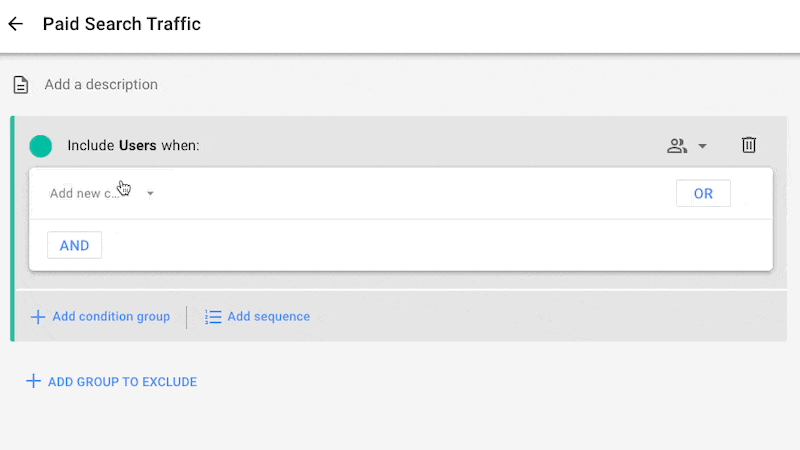Delete the condition group with the trash icon
Viewport: 800px width, 450px height.
coord(749,146)
